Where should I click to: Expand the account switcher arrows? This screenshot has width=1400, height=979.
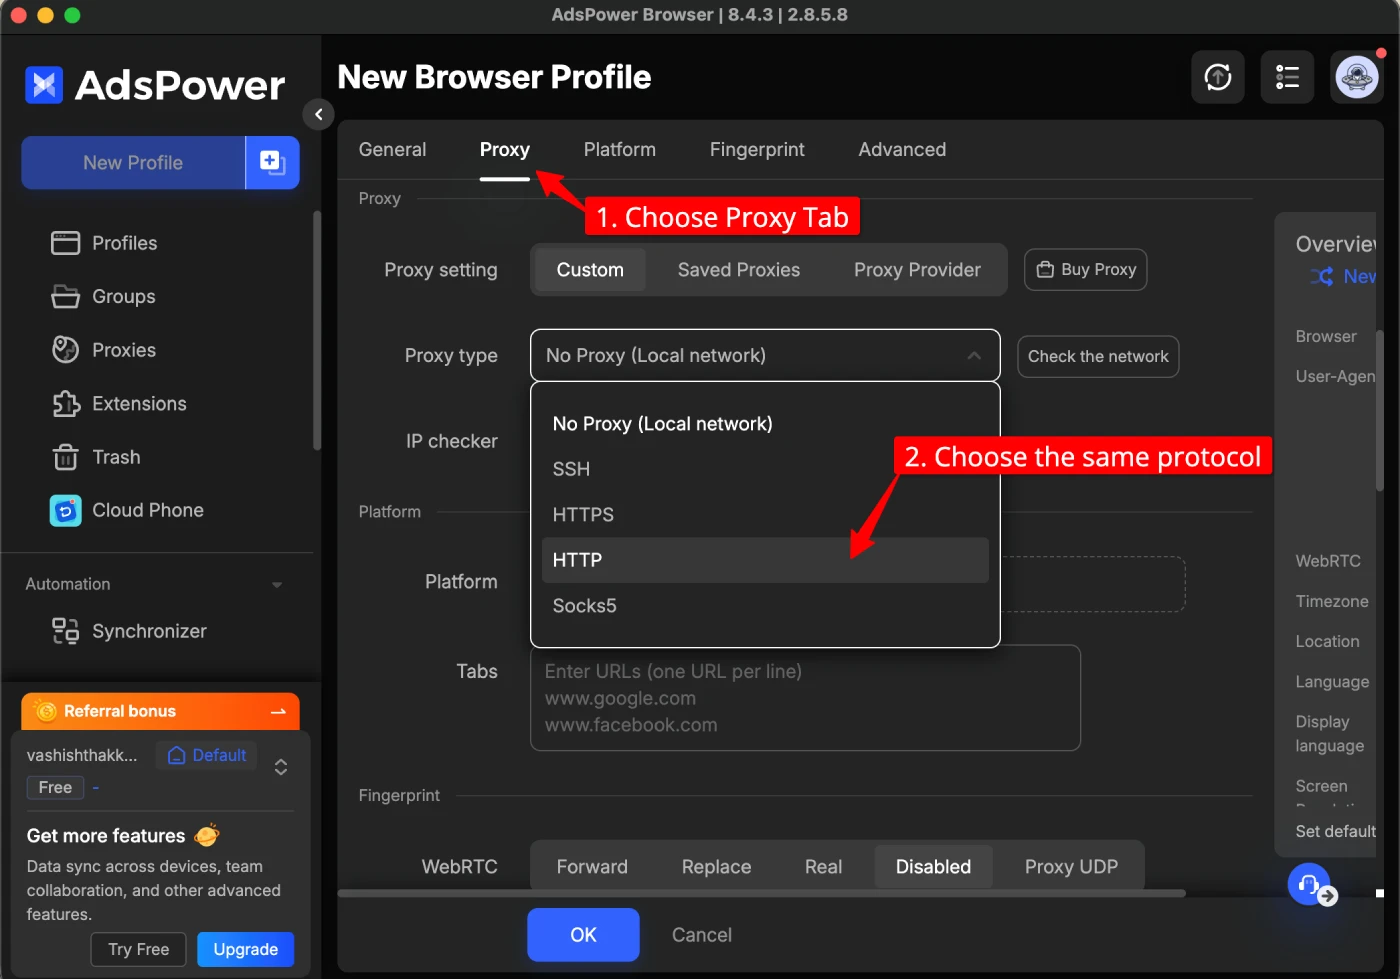coord(281,767)
